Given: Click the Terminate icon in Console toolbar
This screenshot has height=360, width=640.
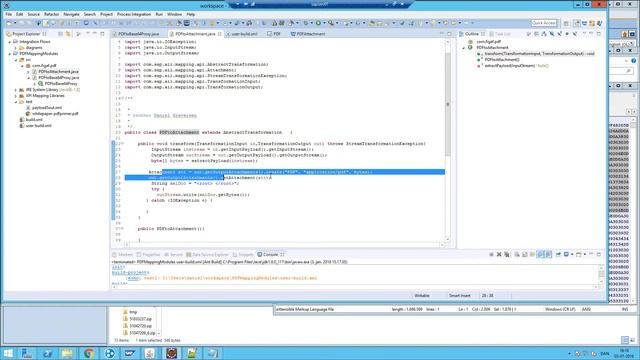Looking at the screenshot, I should click(x=491, y=254).
